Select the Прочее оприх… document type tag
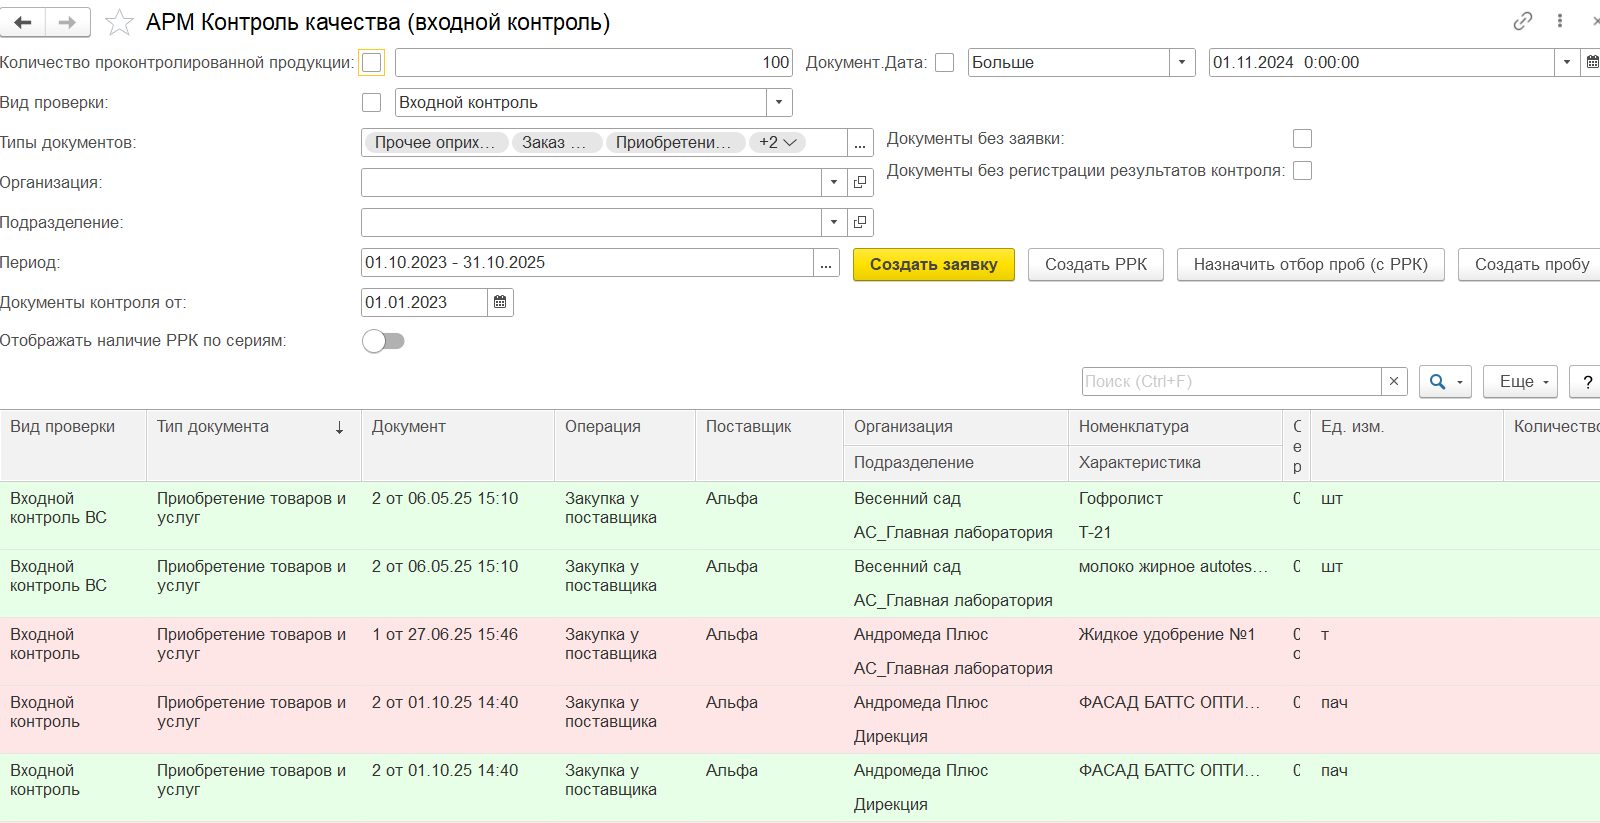This screenshot has height=823, width=1600. [436, 143]
